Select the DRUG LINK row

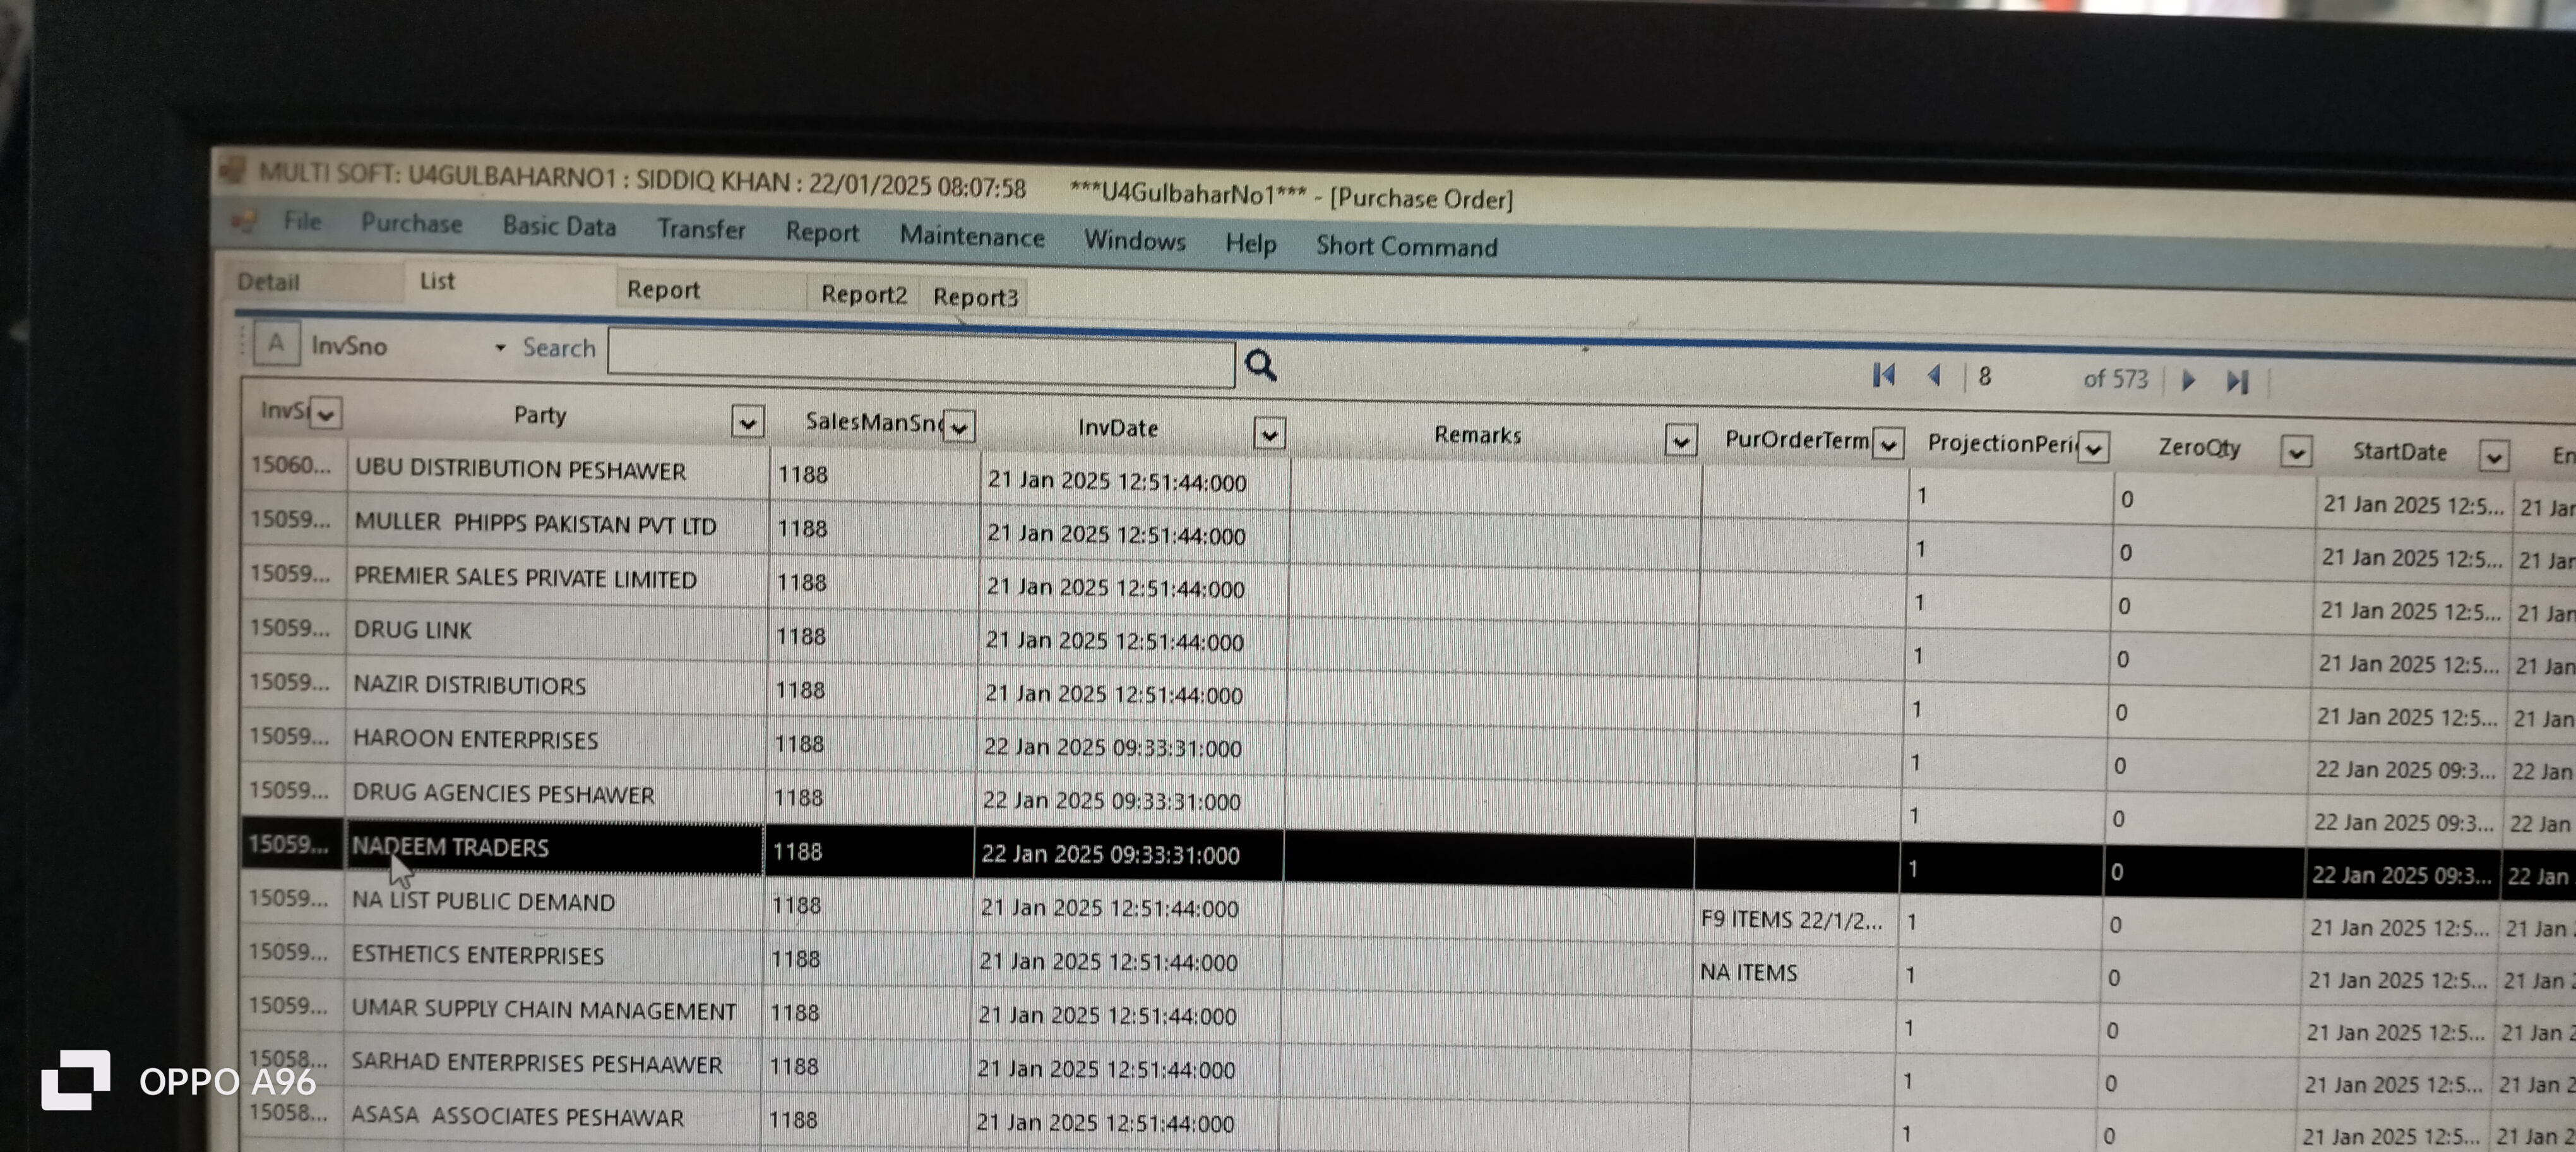click(x=412, y=630)
